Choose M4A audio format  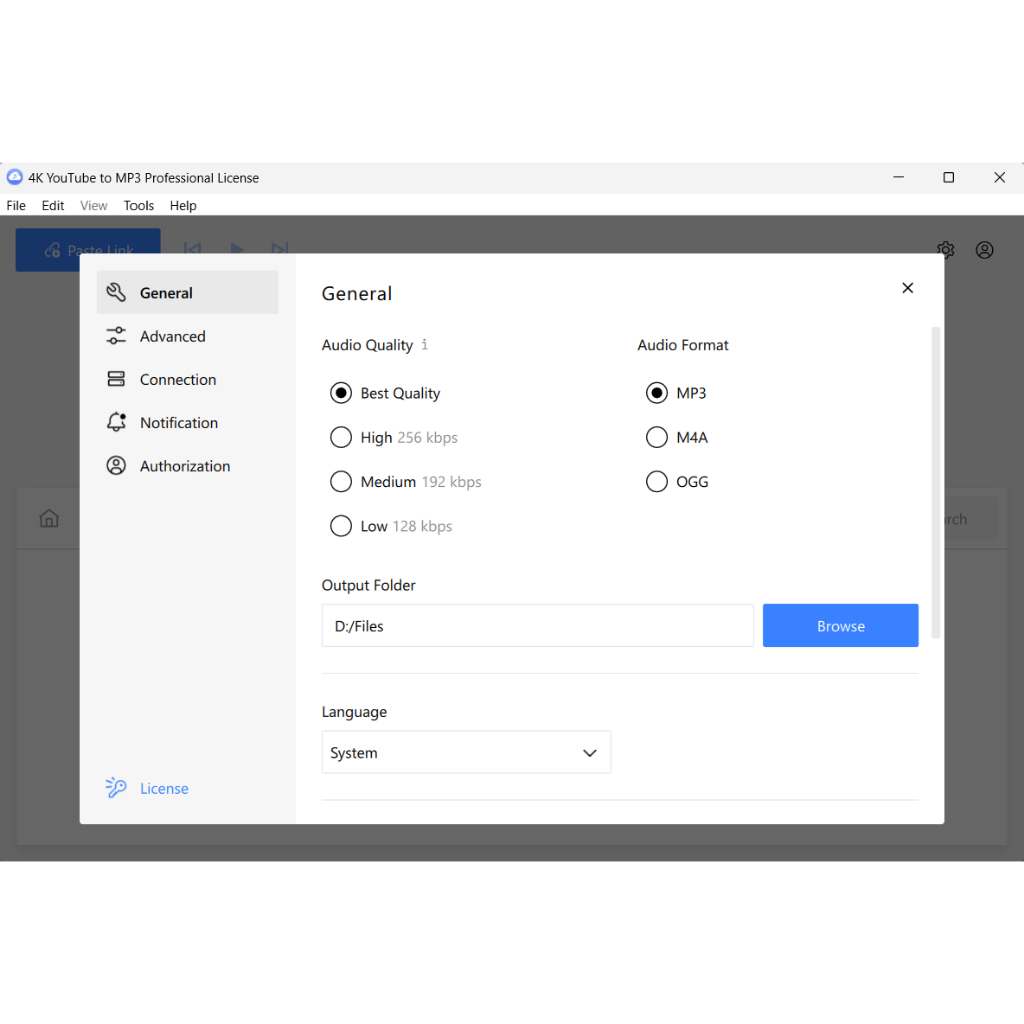[x=657, y=438]
